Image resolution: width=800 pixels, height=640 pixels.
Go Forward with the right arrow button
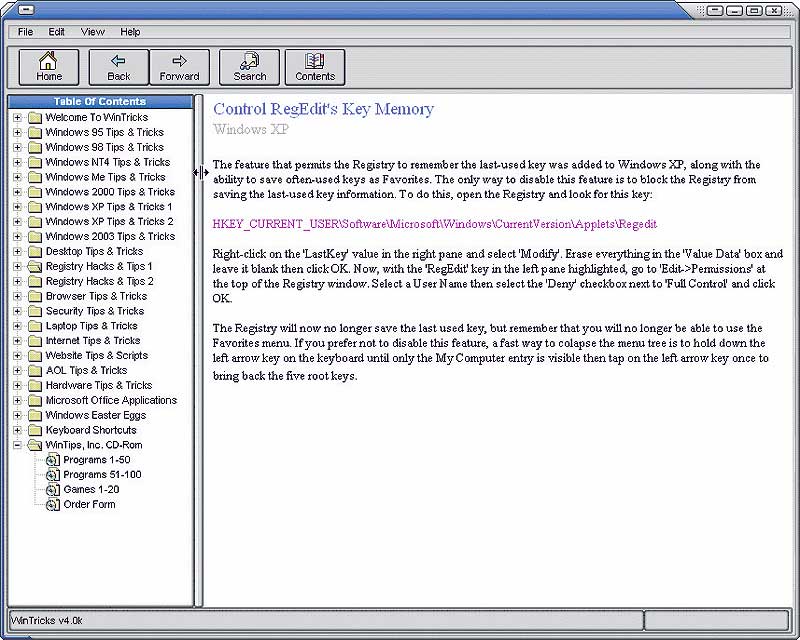(x=179, y=67)
